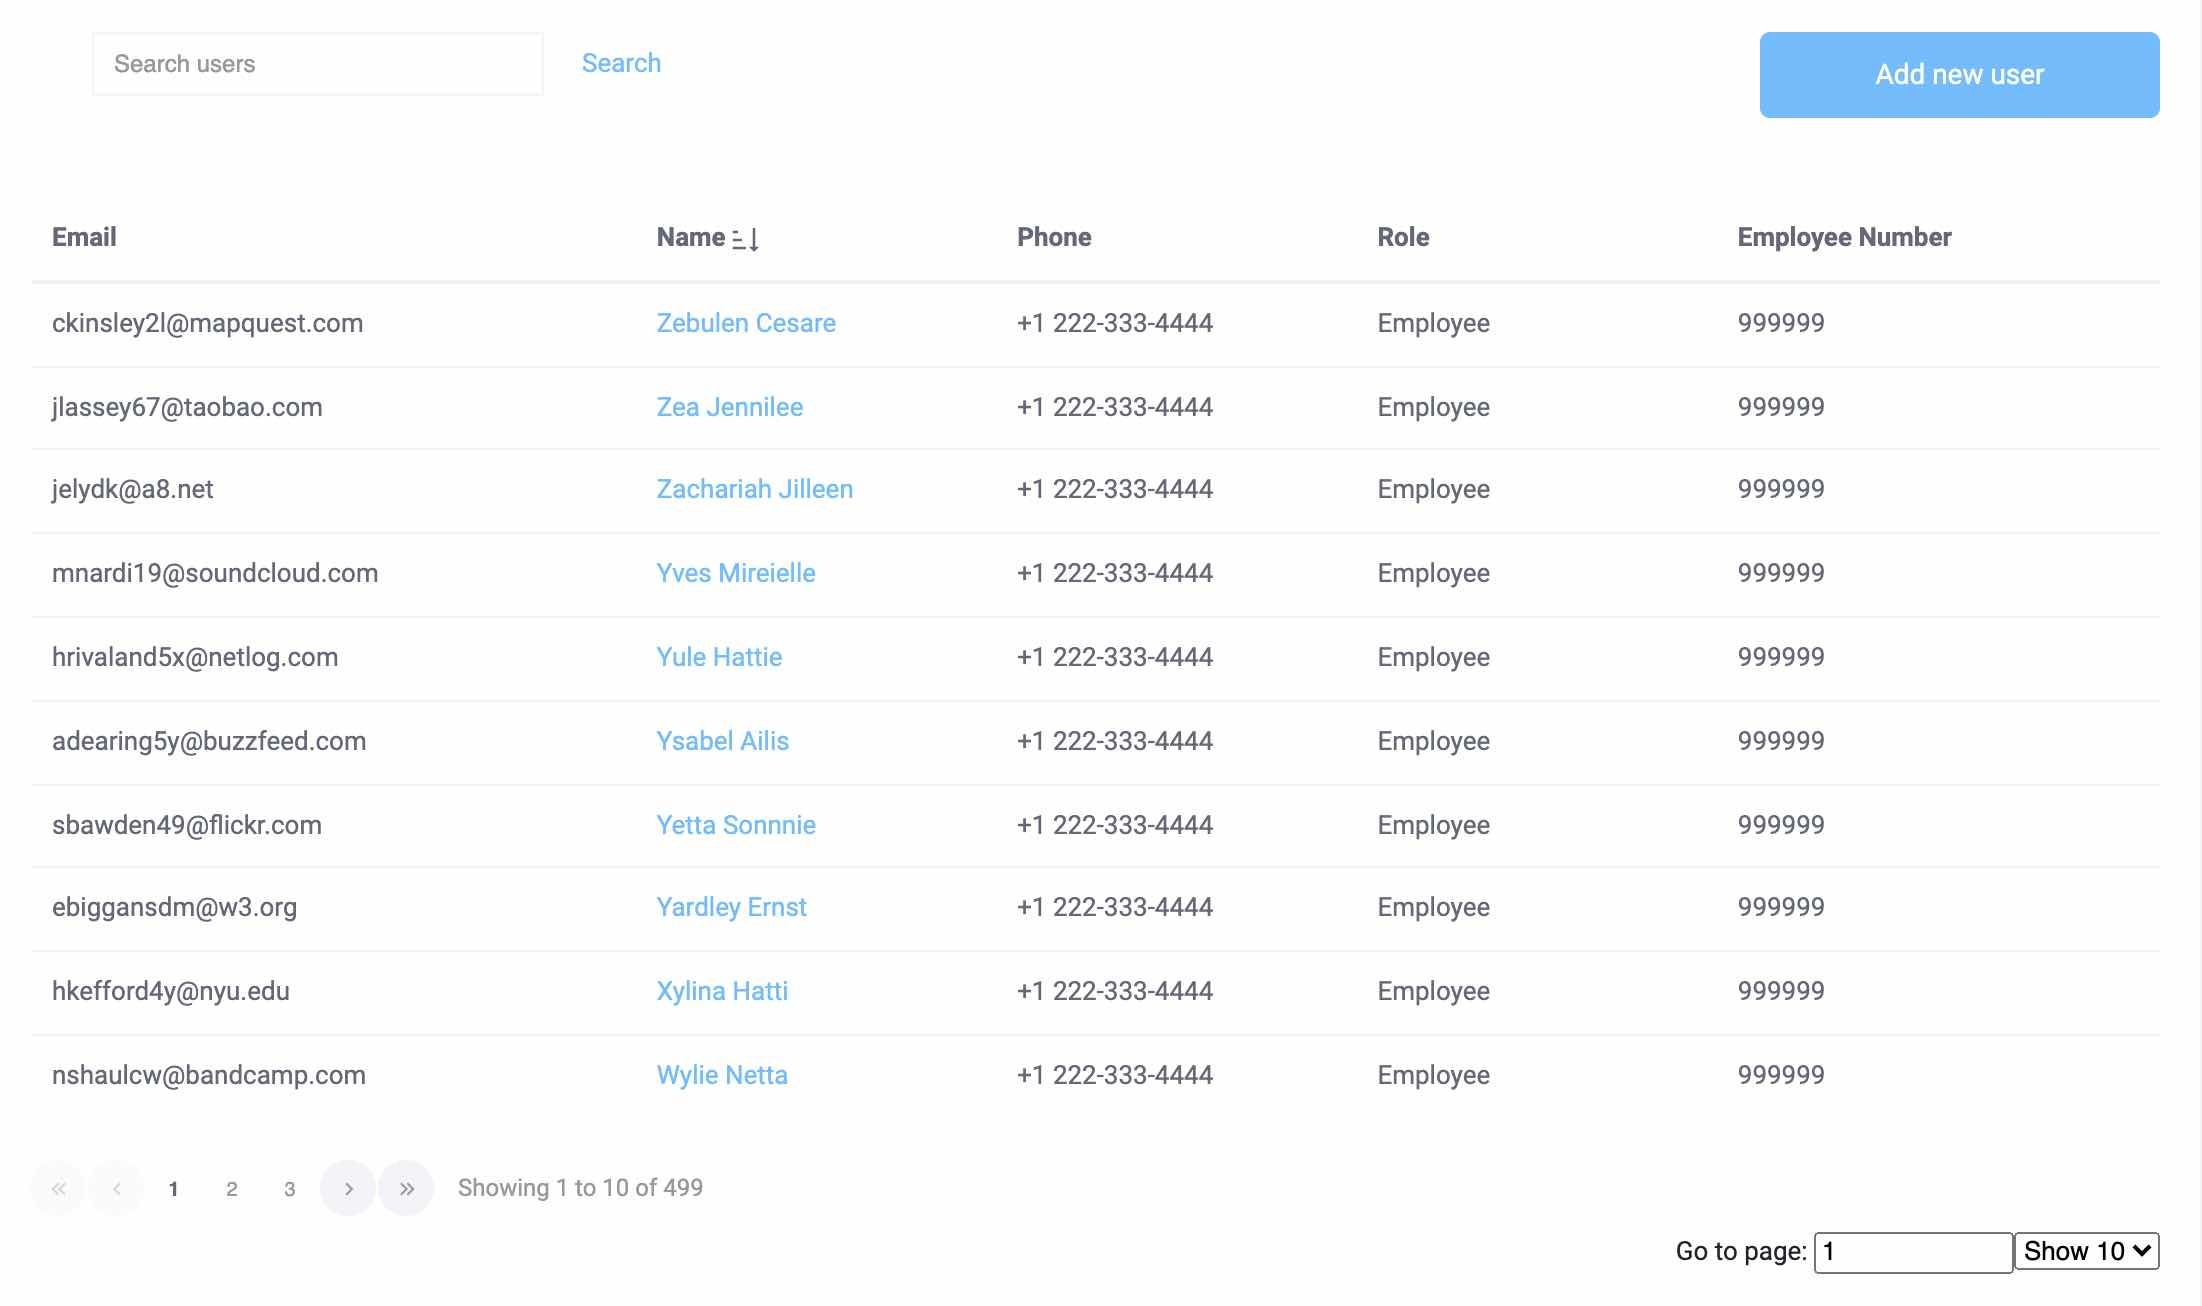Click inside the Search users input field
The image size is (2202, 1306).
[x=318, y=63]
